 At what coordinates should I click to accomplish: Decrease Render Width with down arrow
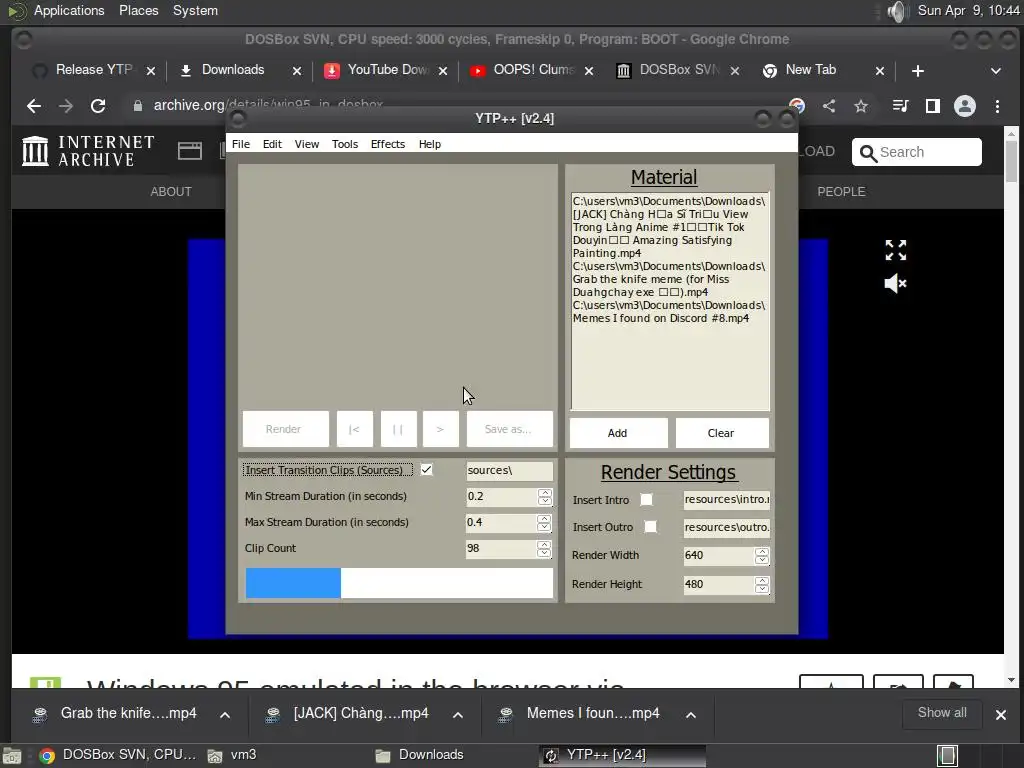pos(761,560)
